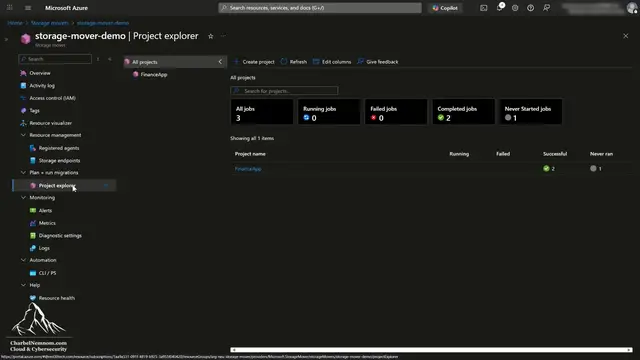This screenshot has height=360, width=640.
Task: Expand the portal left flyout chevron
Action: click(6, 39)
